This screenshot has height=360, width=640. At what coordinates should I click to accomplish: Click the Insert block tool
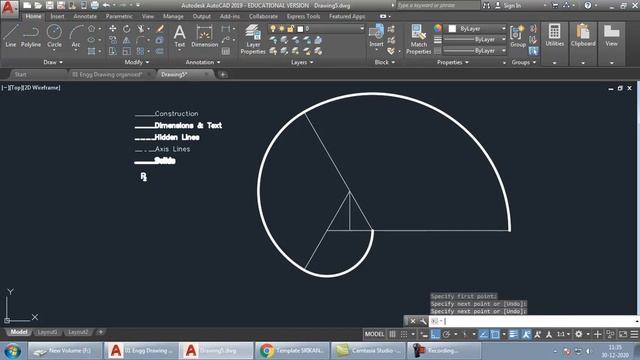click(x=376, y=36)
